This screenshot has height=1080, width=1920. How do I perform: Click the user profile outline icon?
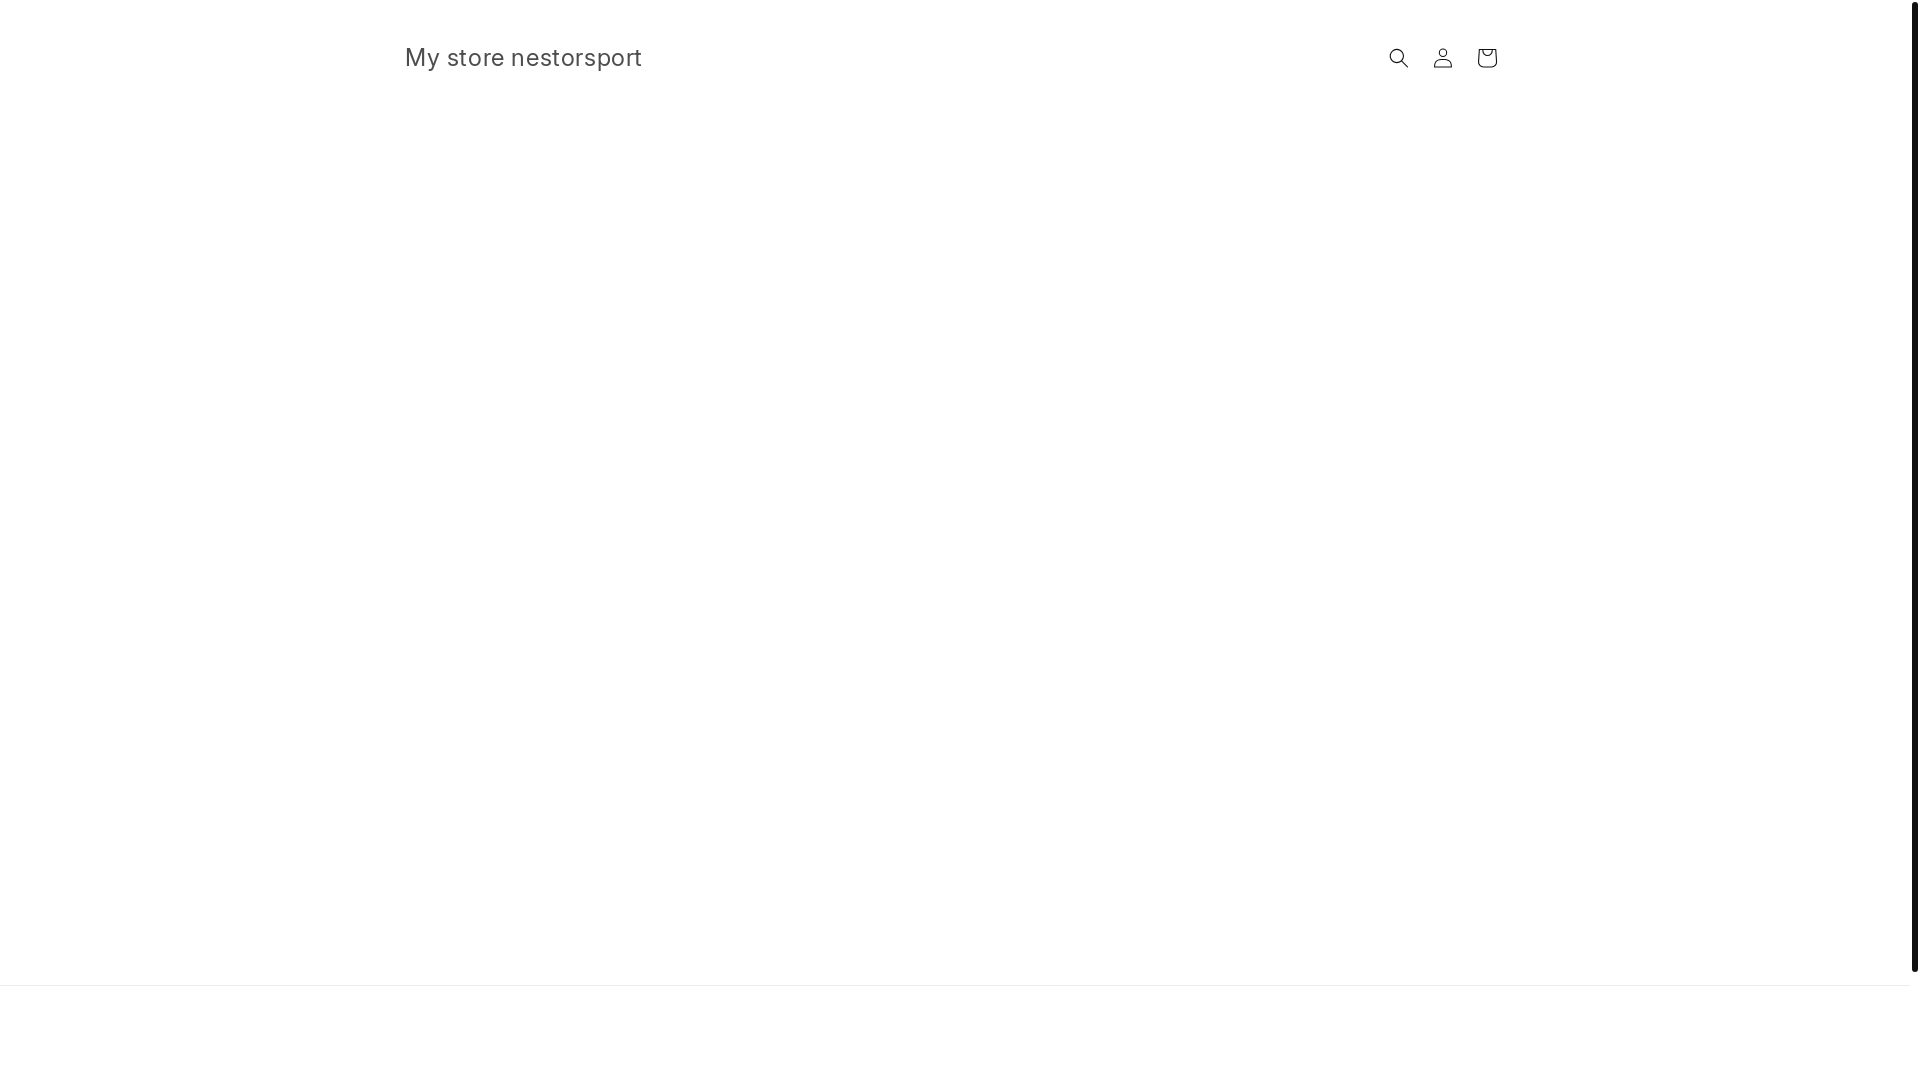tap(1442, 58)
